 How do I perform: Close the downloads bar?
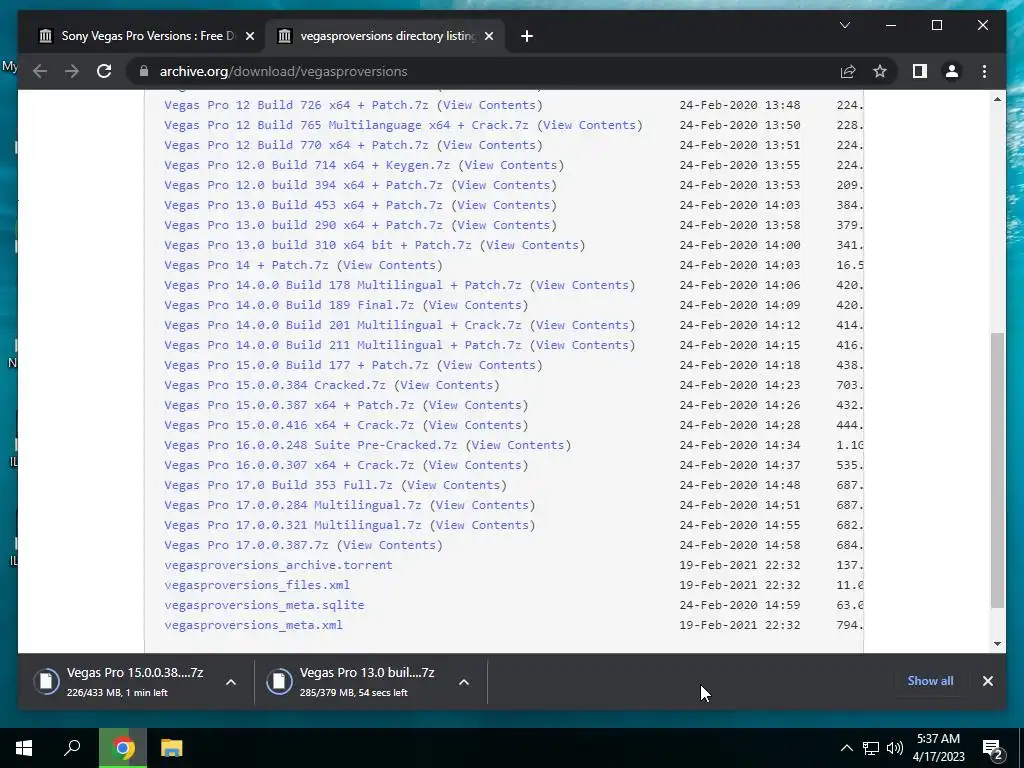point(987,680)
